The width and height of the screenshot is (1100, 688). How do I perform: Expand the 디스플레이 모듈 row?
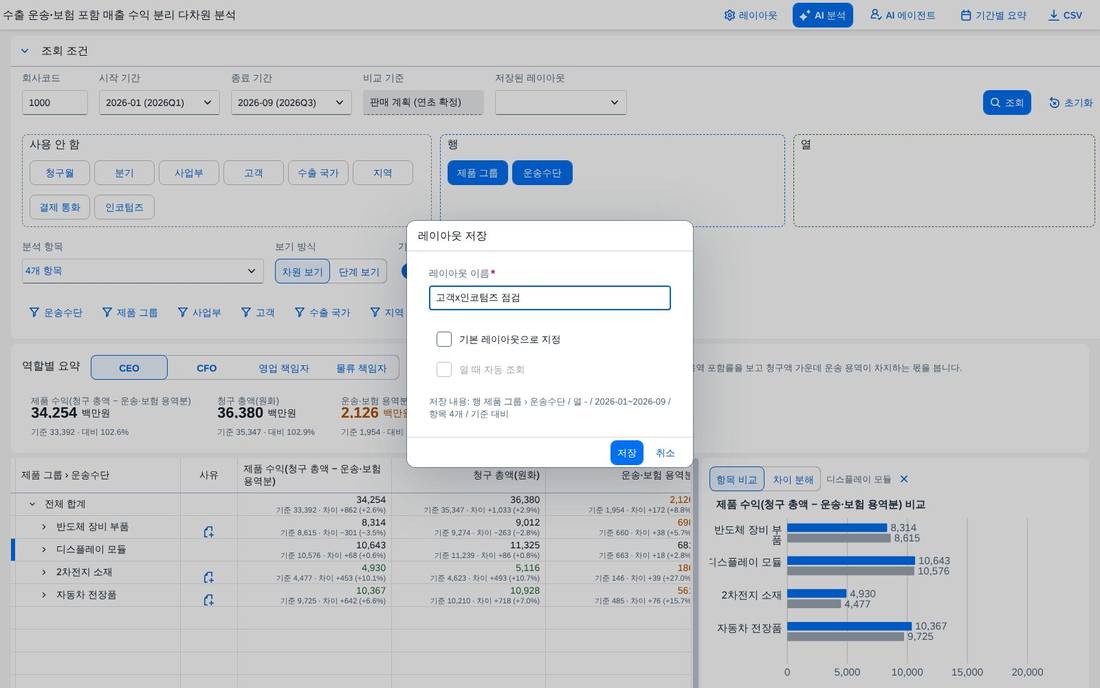43,549
